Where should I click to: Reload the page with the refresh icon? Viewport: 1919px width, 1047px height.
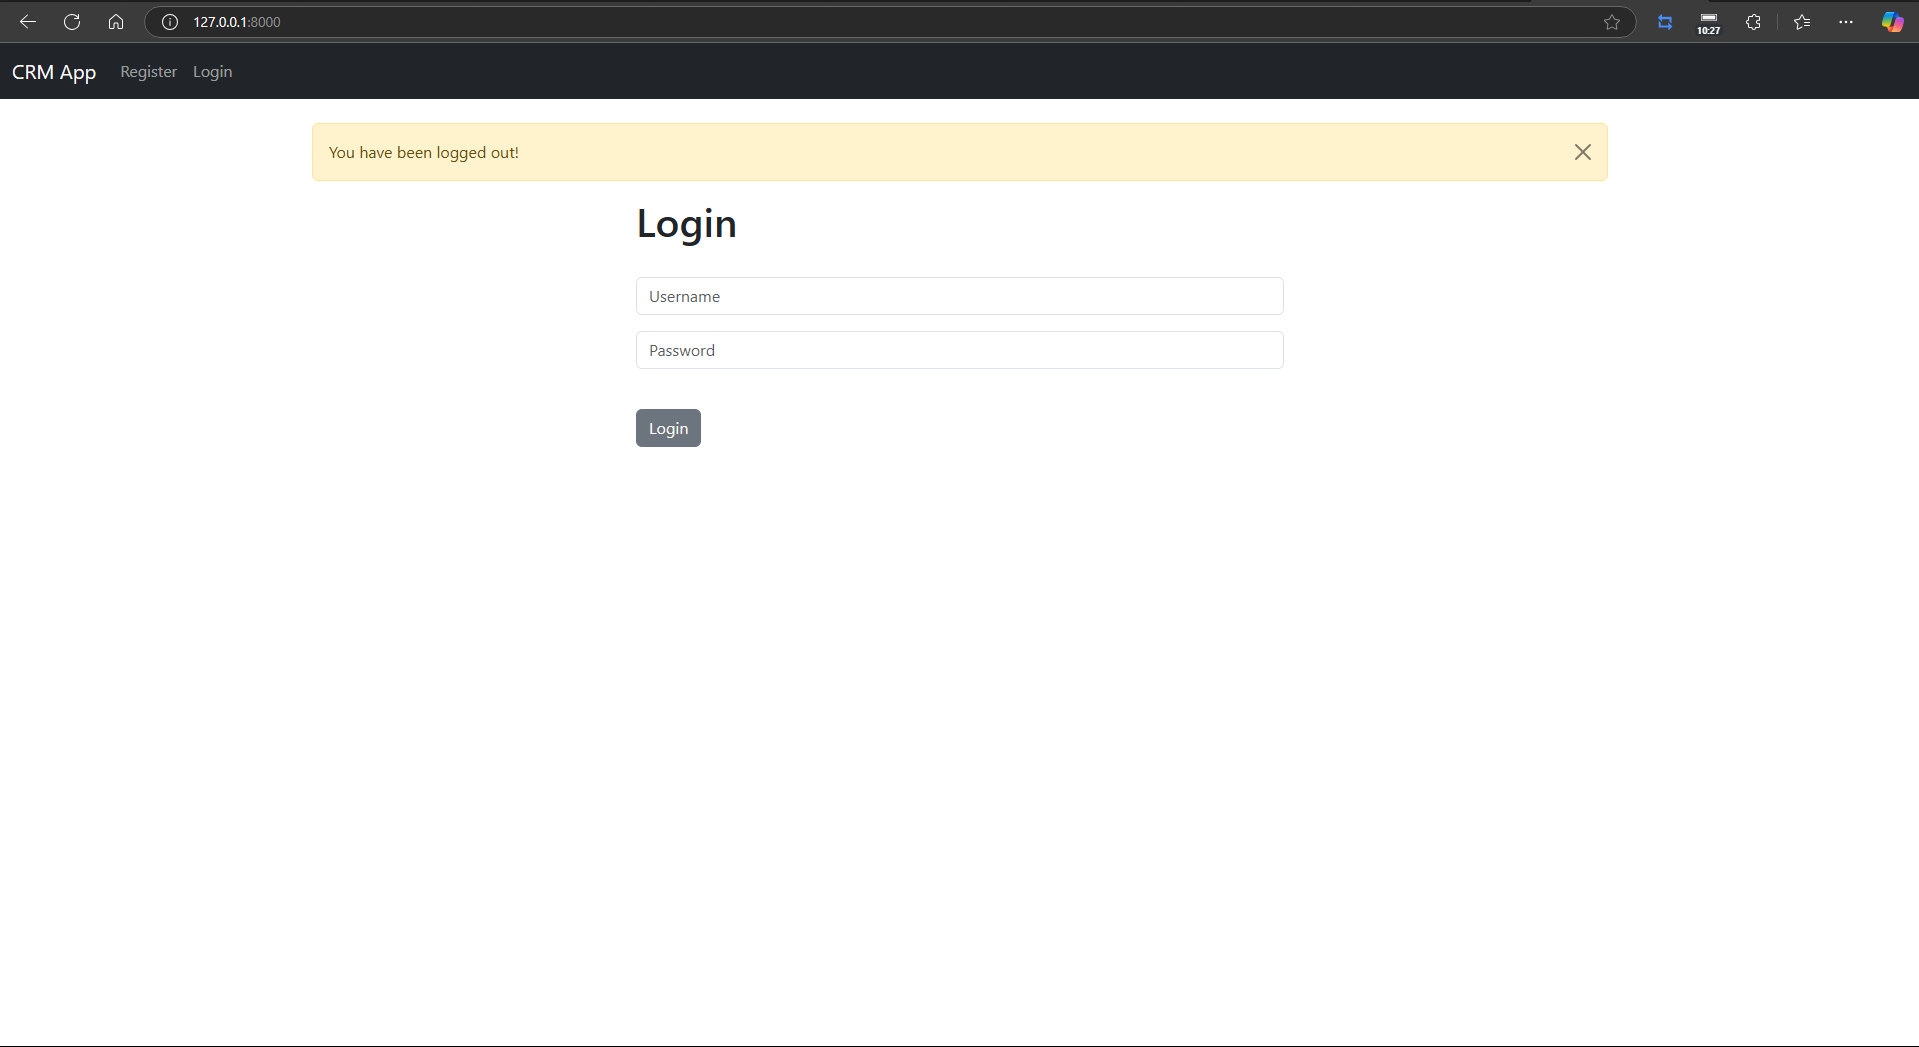pos(72,22)
